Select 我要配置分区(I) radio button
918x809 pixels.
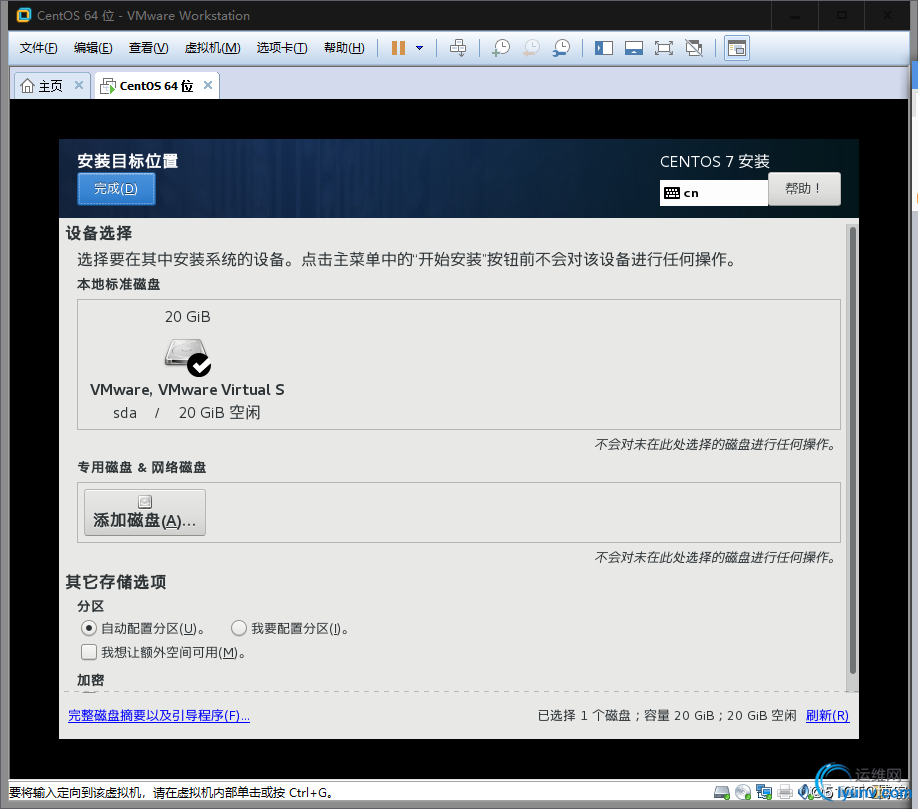tap(238, 628)
